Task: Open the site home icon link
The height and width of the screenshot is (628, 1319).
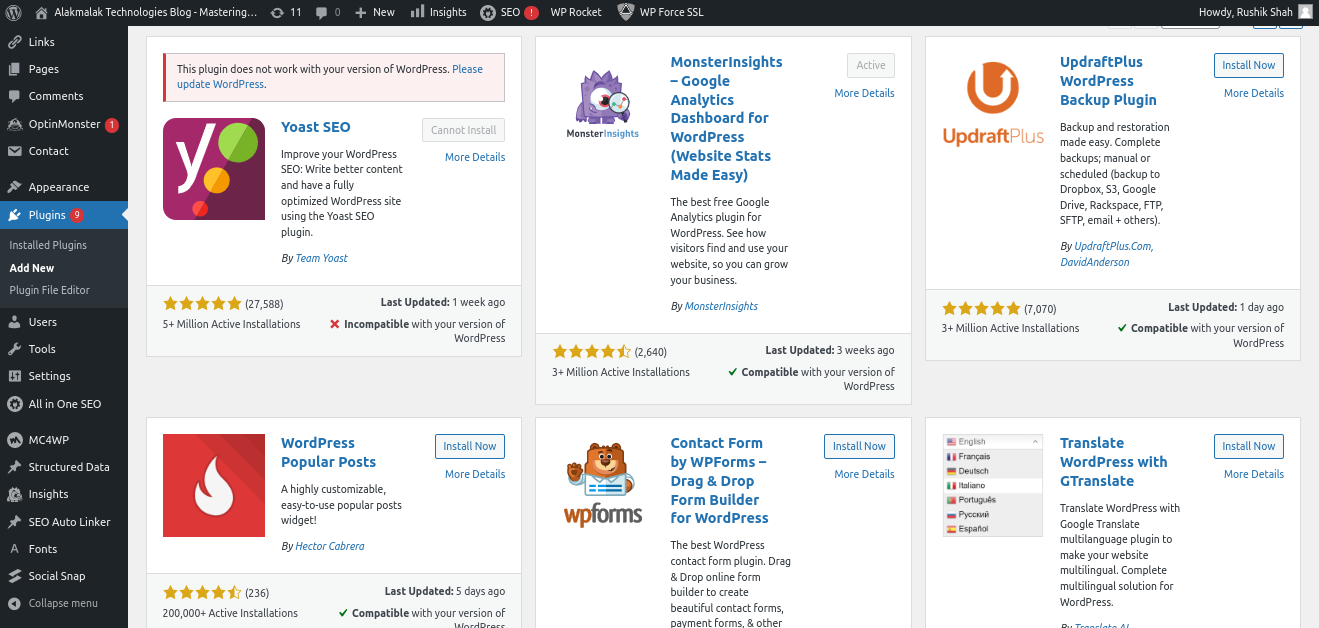Action: 41,12
